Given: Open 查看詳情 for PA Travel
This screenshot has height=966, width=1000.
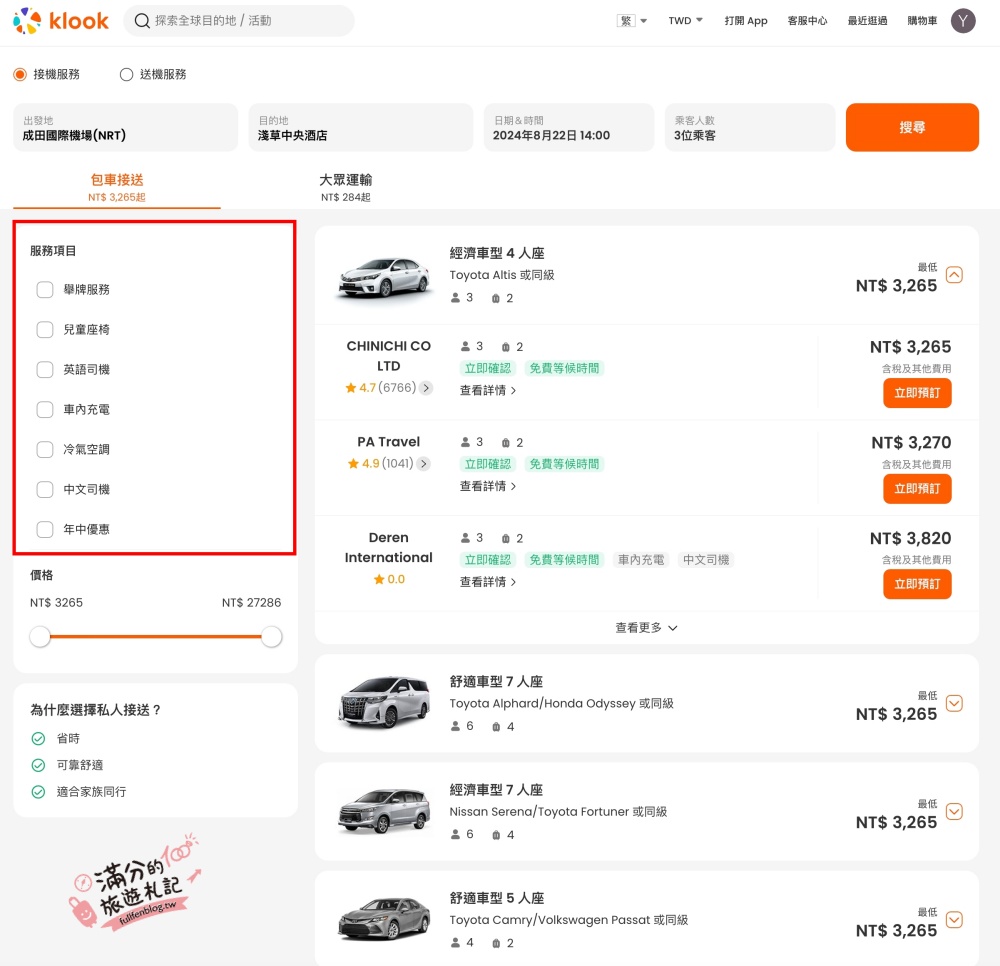Looking at the screenshot, I should [x=488, y=486].
